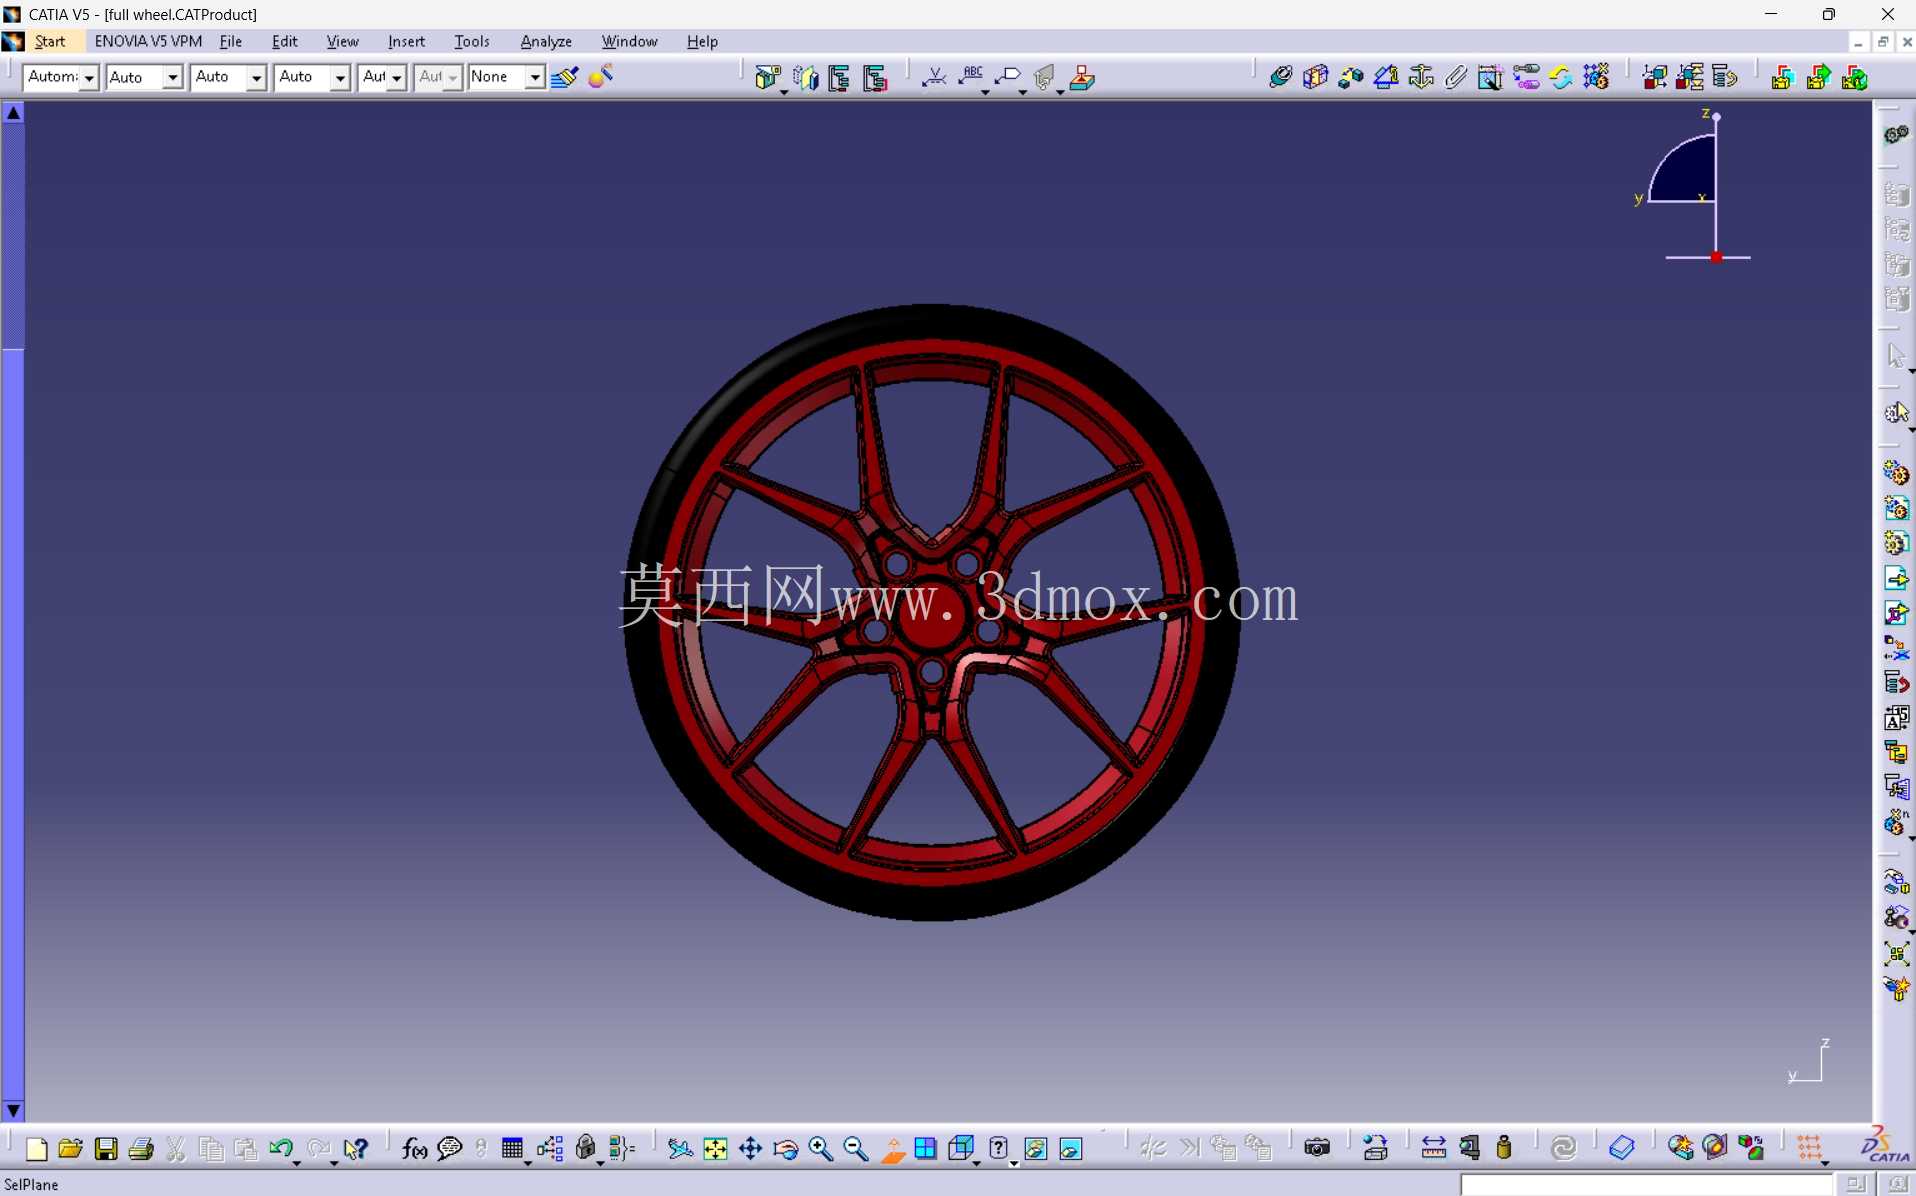Open the Insert menu

click(406, 41)
